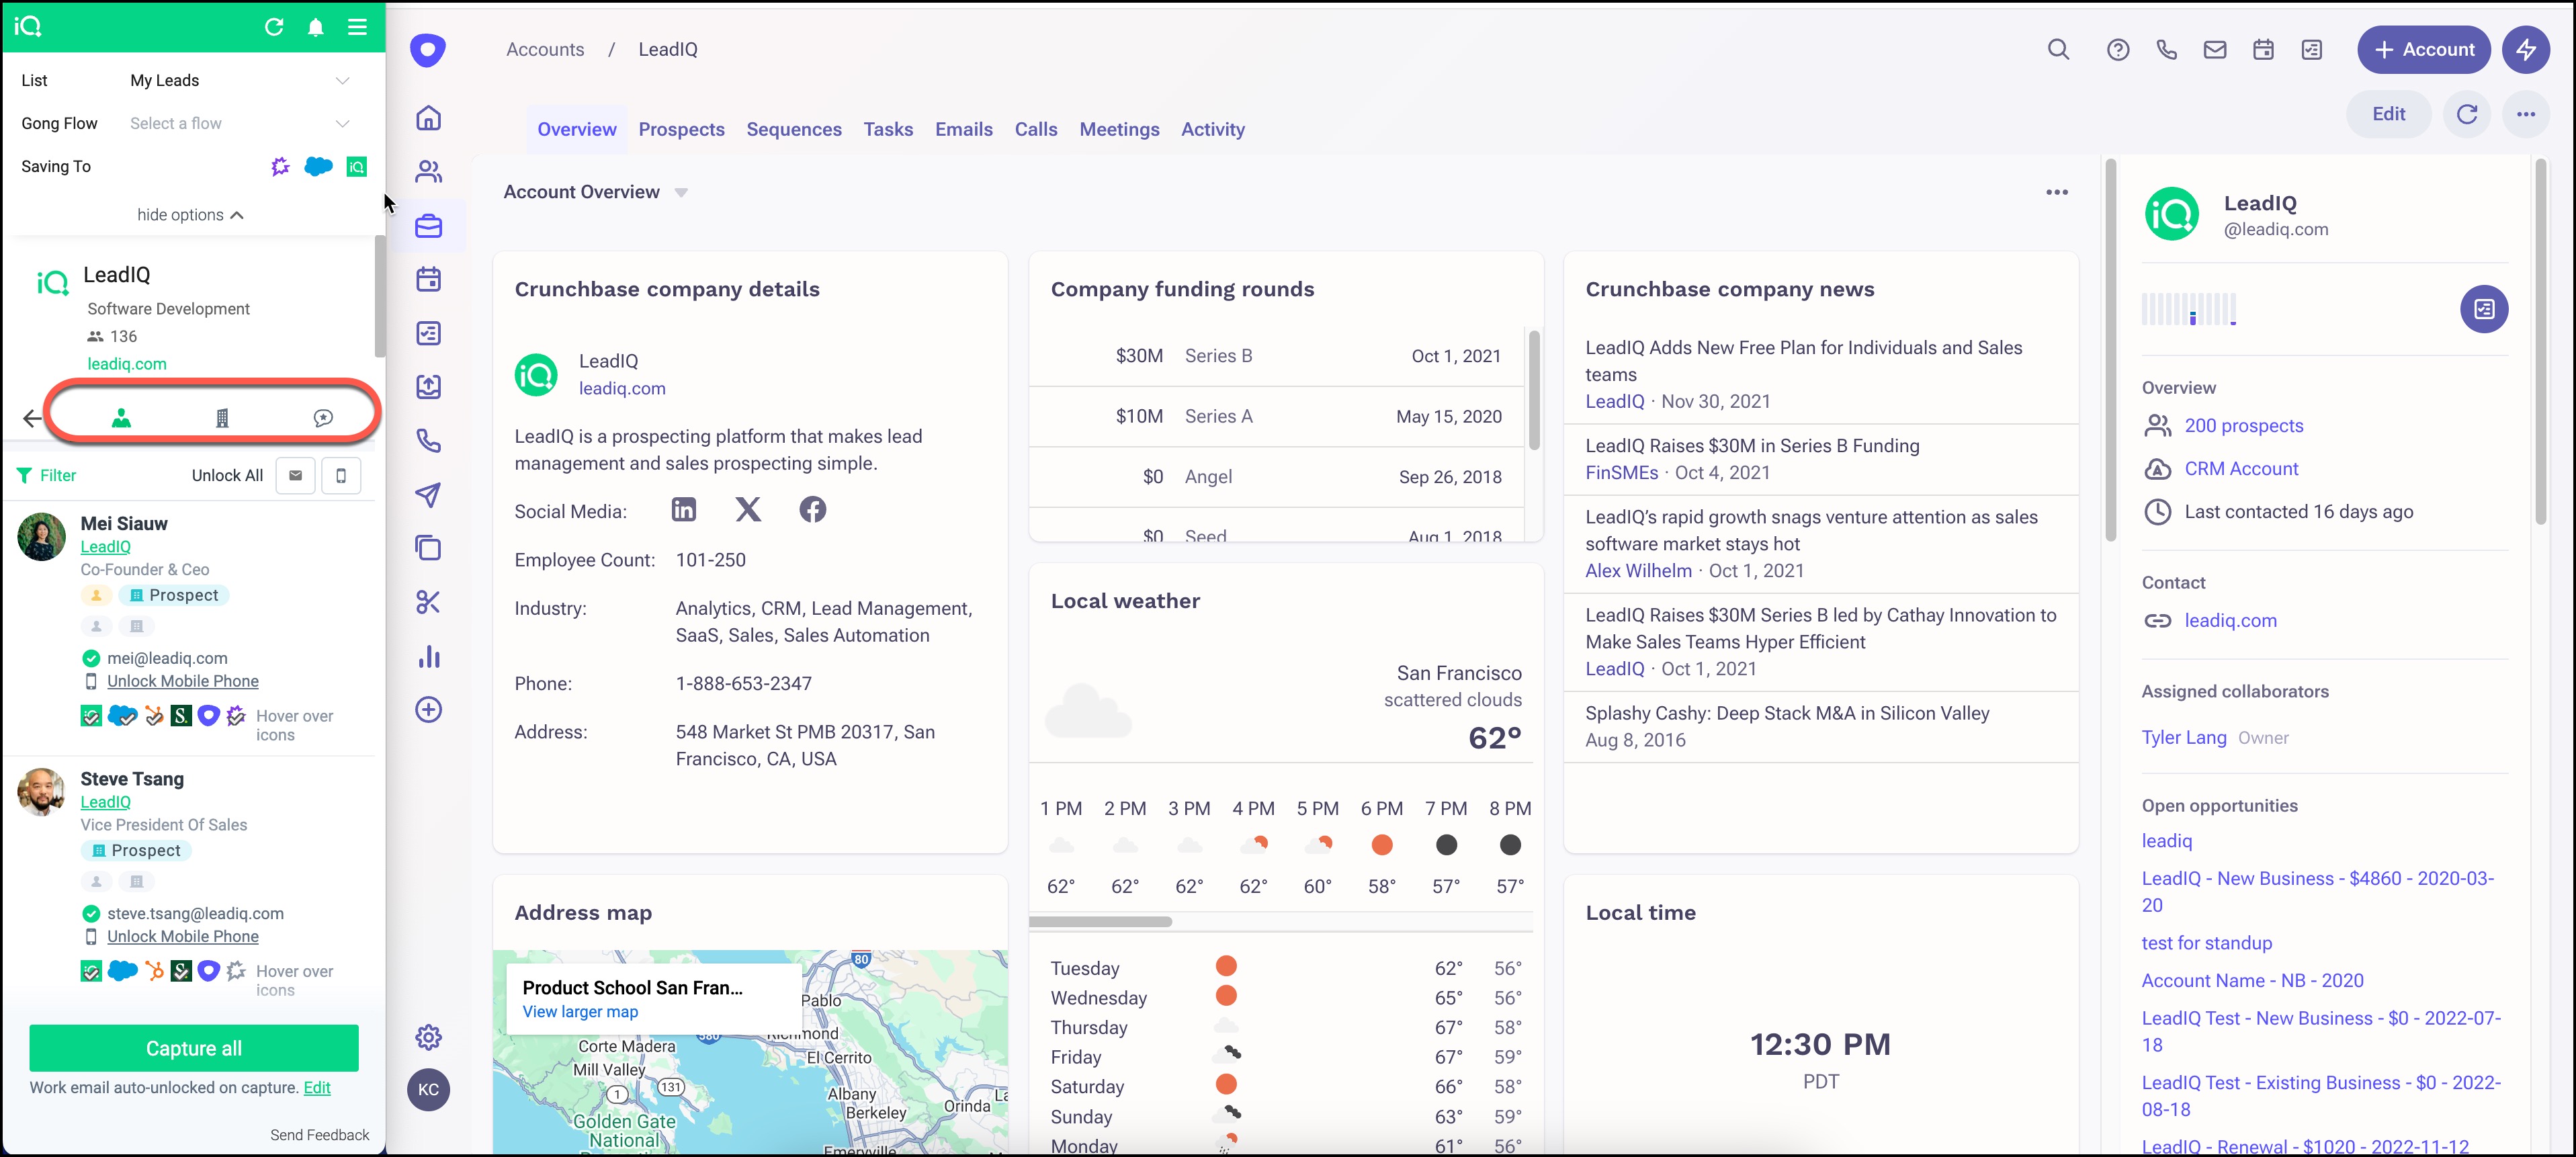Open the KC user avatar menu

click(428, 1090)
